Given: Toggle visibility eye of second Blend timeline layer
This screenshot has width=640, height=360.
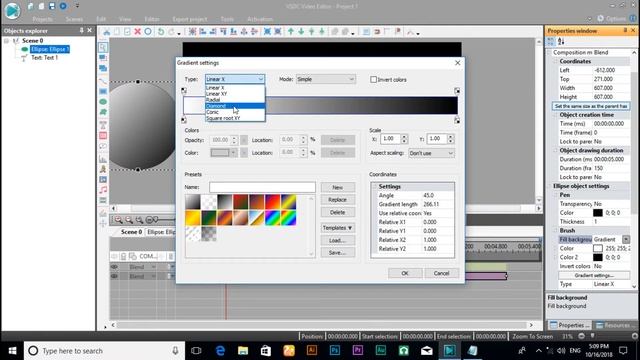Looking at the screenshot, I should [114, 276].
